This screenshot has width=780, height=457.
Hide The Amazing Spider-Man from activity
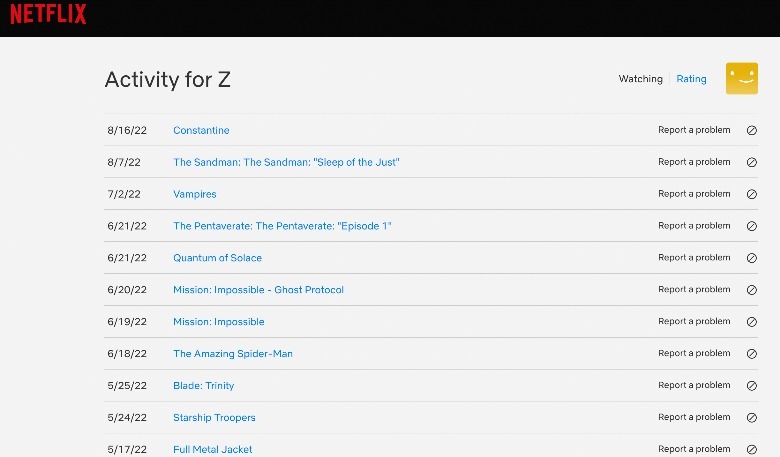[752, 354]
